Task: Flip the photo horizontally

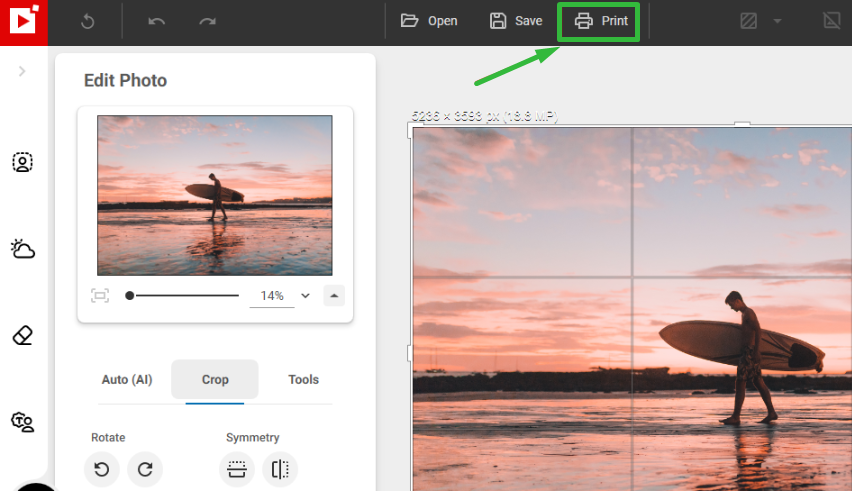Action: coord(280,469)
